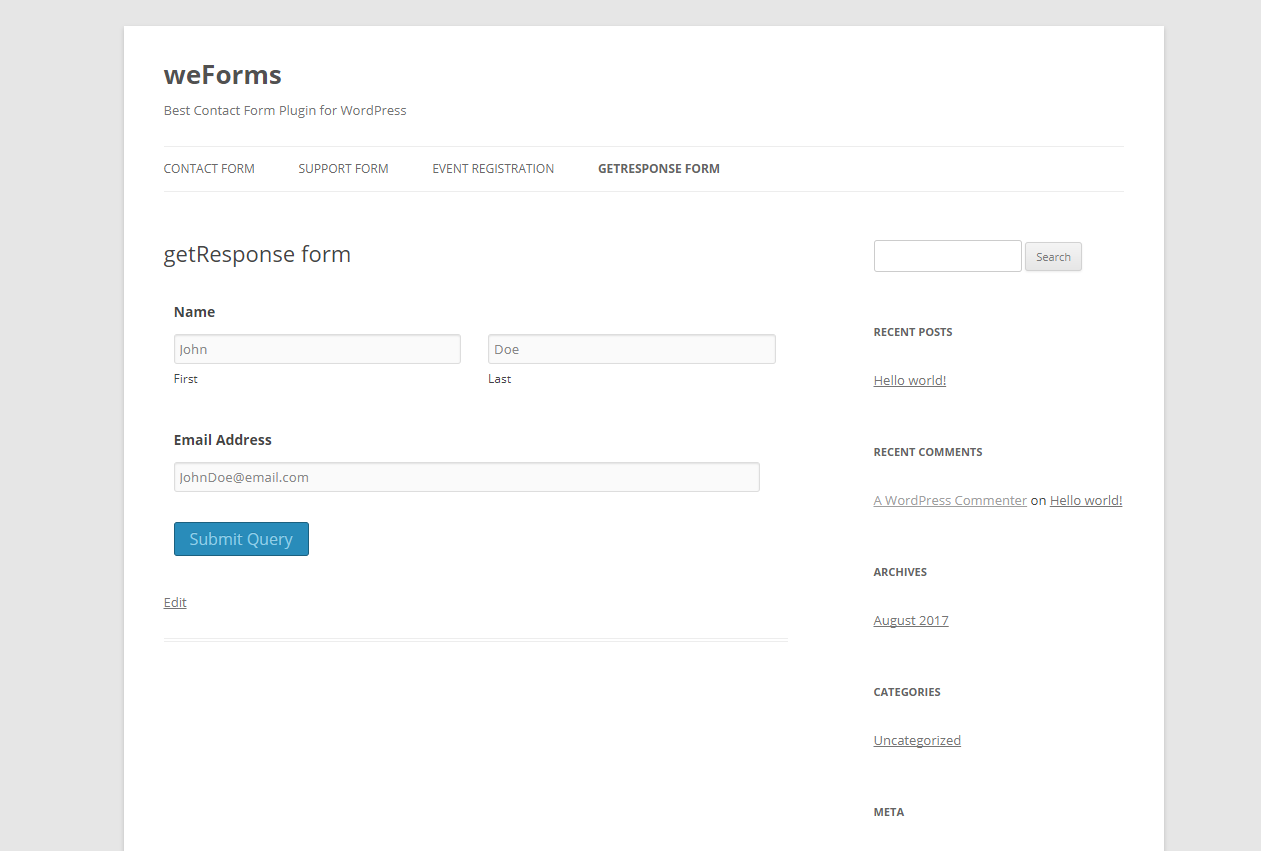The image size is (1261, 851).
Task: Click the weForms site title
Action: pos(222,74)
